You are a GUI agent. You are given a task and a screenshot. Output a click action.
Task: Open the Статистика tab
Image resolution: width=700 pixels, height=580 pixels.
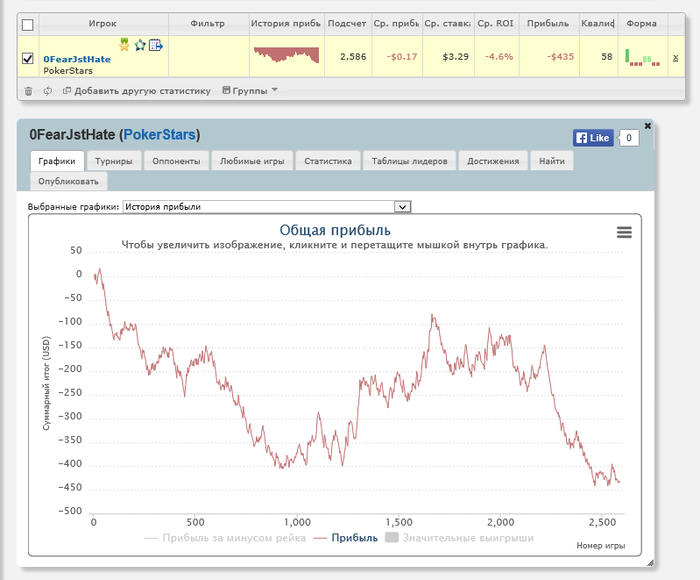coord(328,161)
